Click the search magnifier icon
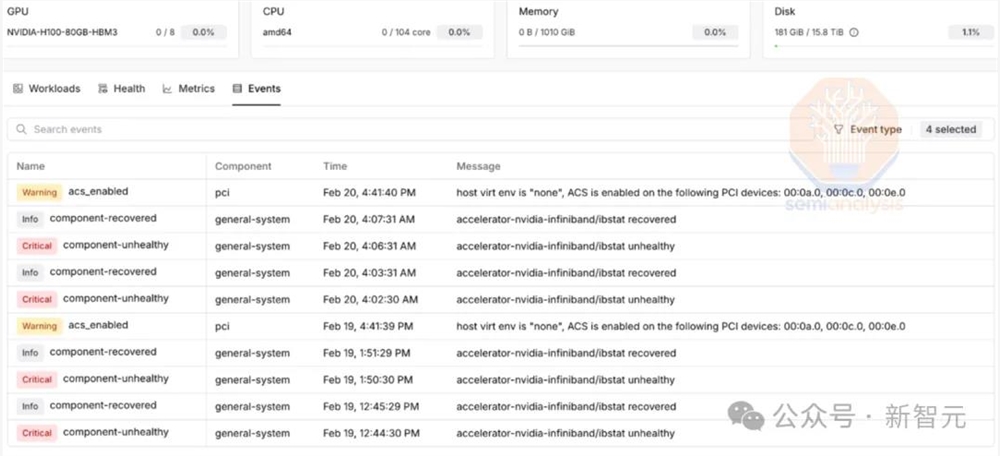Image resolution: width=1000 pixels, height=456 pixels. [21, 130]
